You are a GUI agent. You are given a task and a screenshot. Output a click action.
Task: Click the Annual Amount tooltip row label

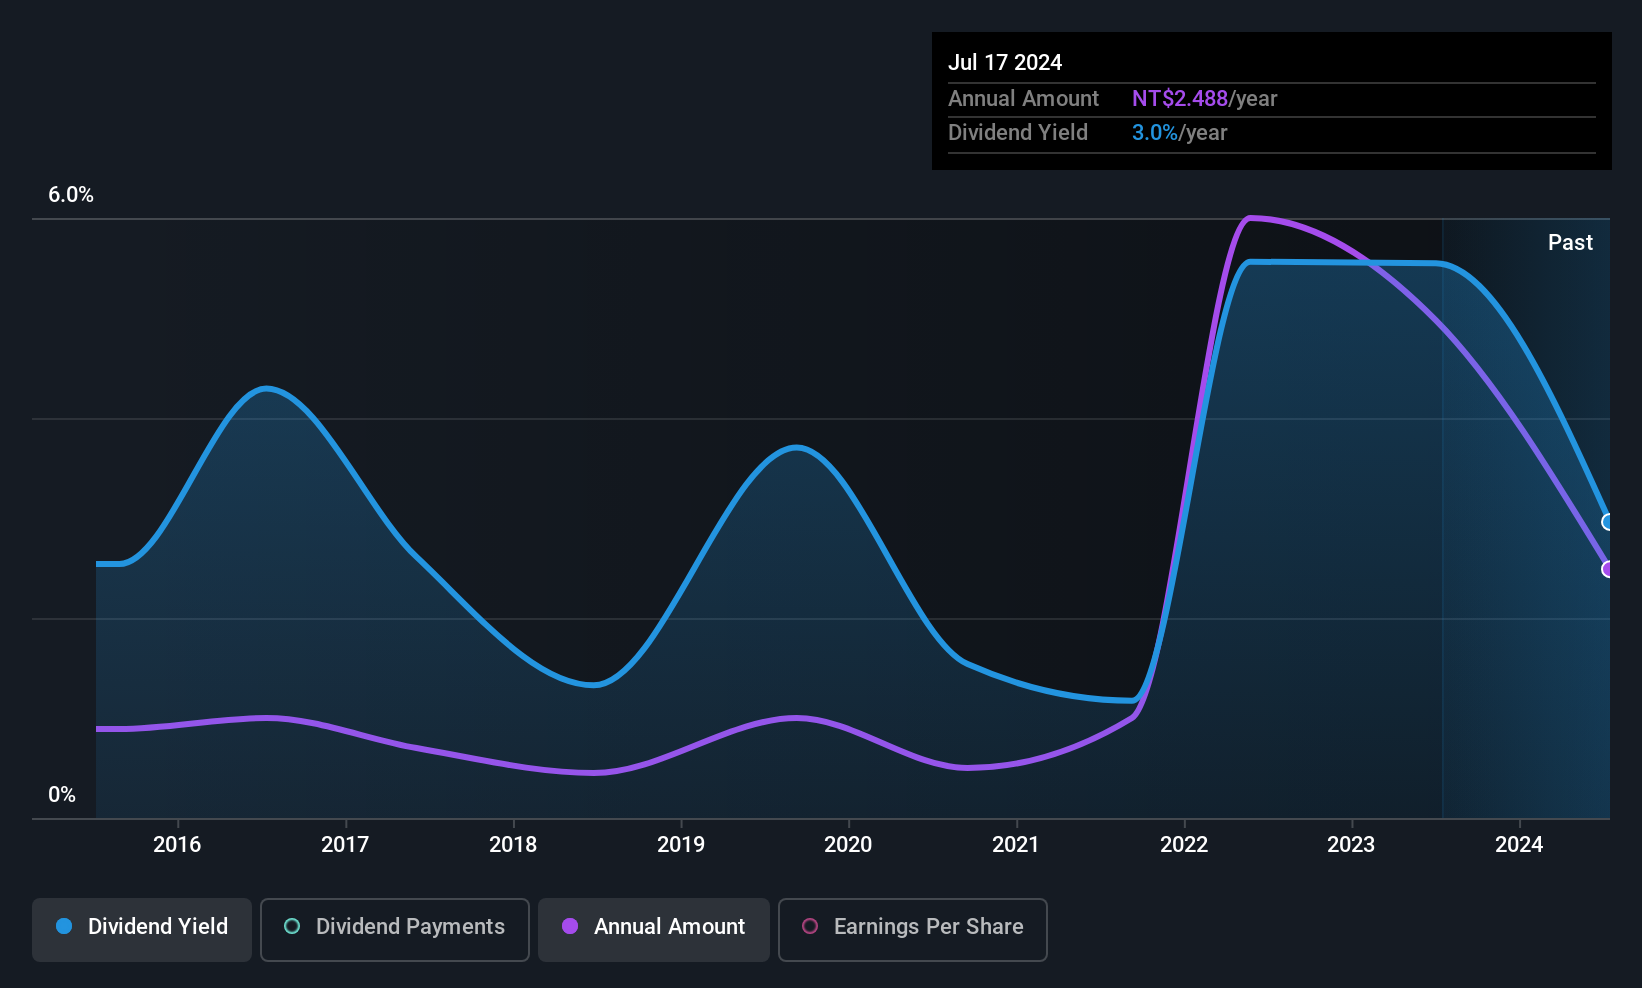point(1023,99)
